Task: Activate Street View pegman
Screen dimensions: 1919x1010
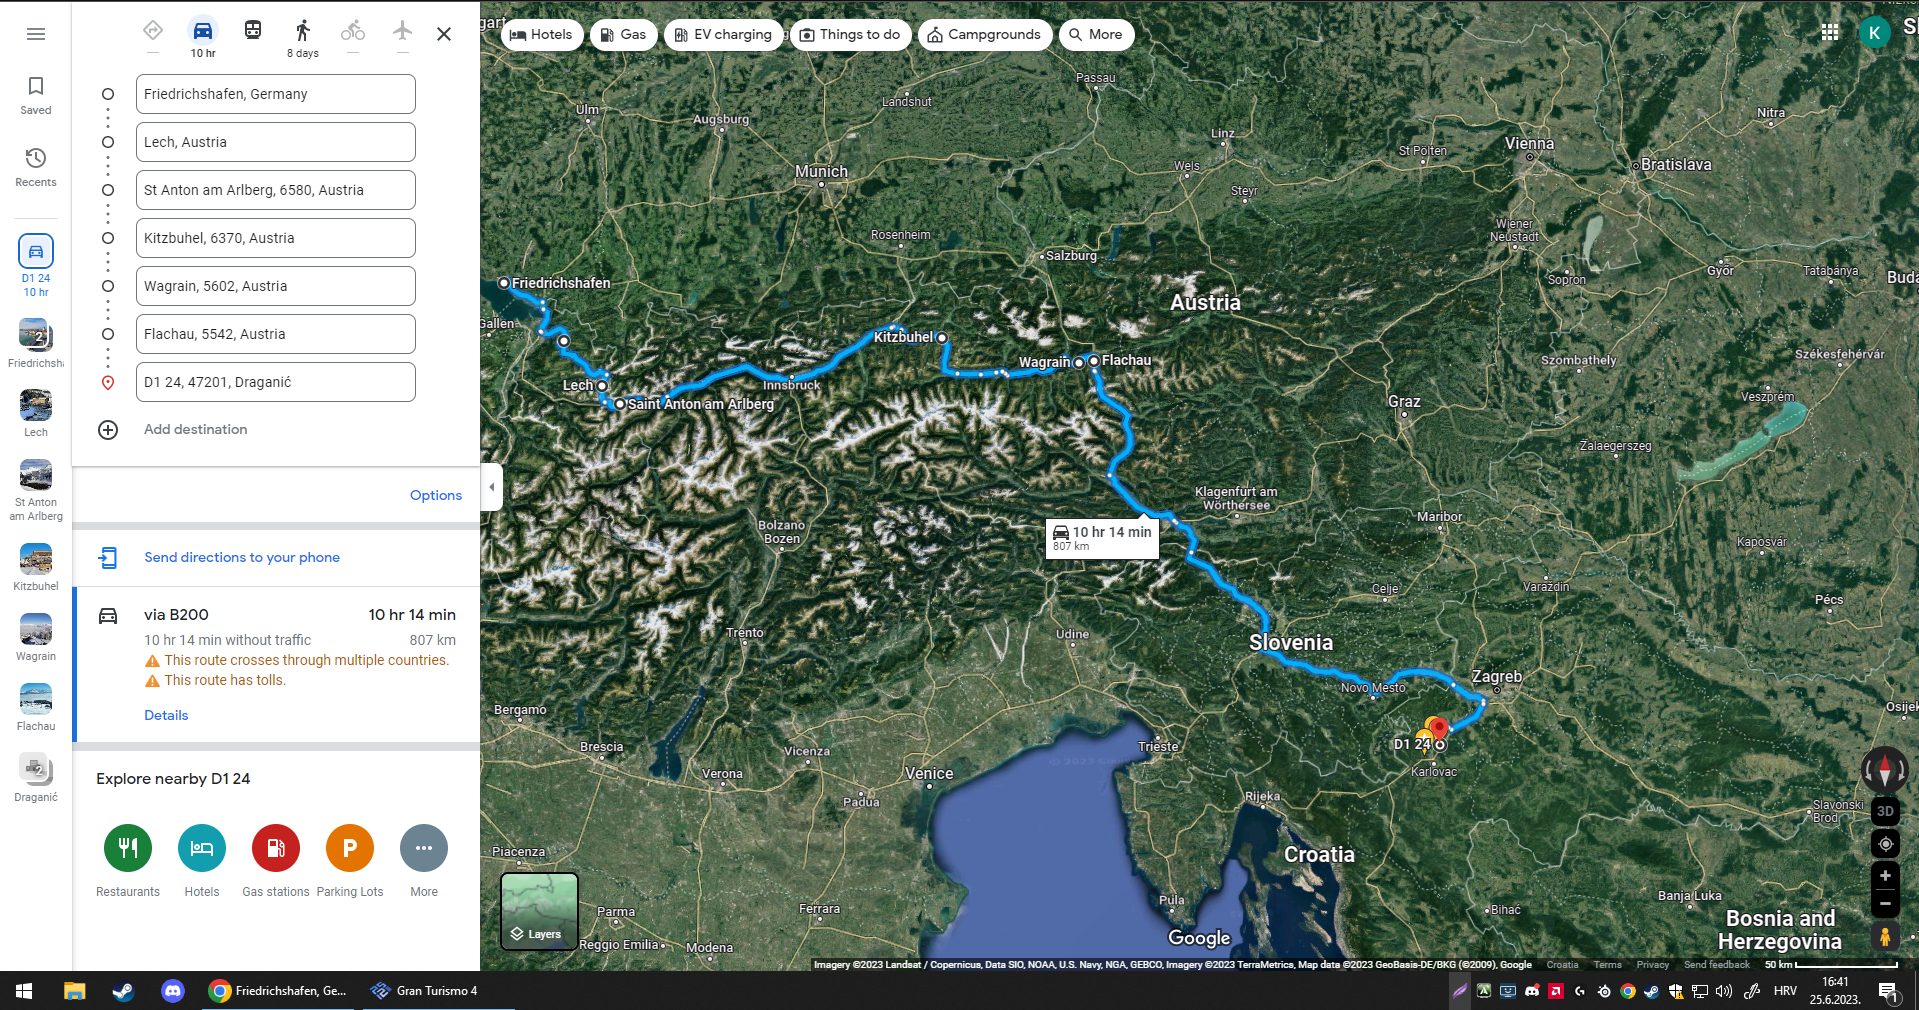Action: click(x=1885, y=937)
